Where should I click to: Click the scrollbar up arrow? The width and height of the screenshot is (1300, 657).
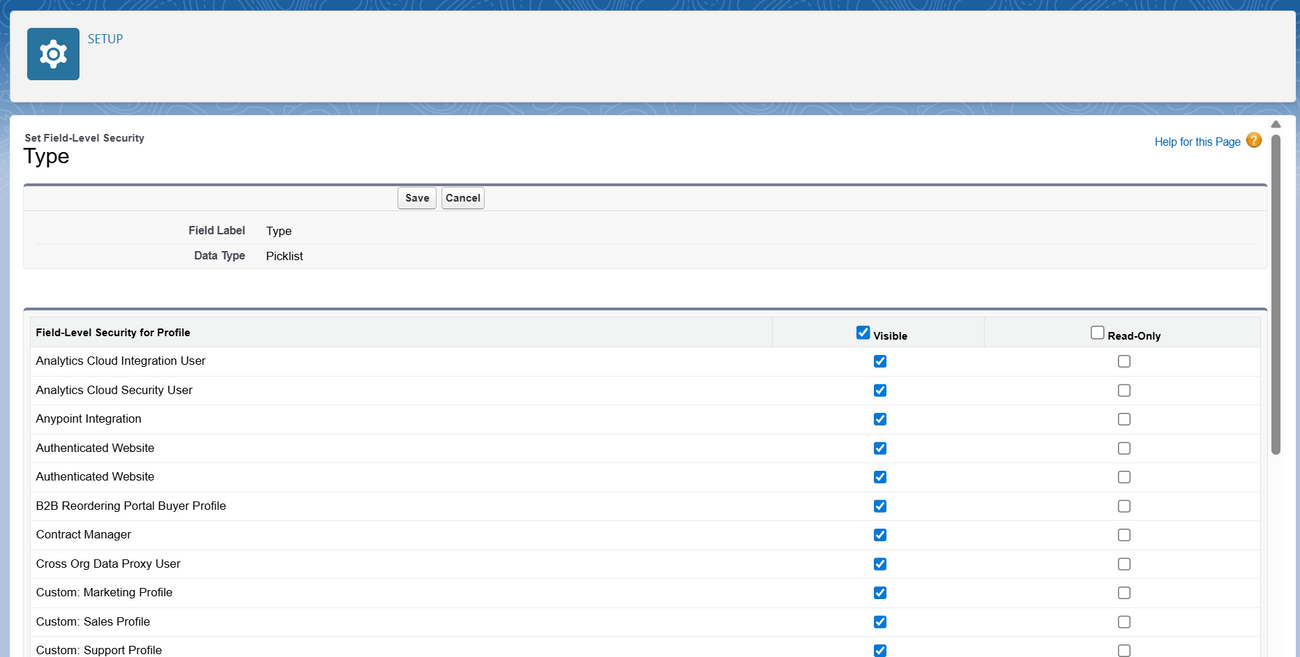tap(1276, 124)
